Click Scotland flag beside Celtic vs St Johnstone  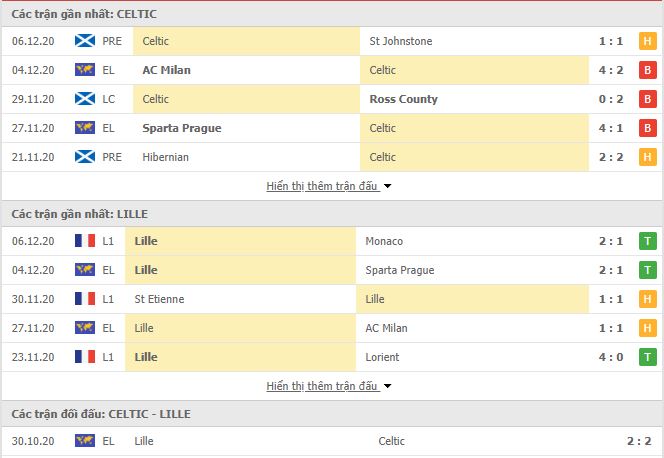pos(85,41)
